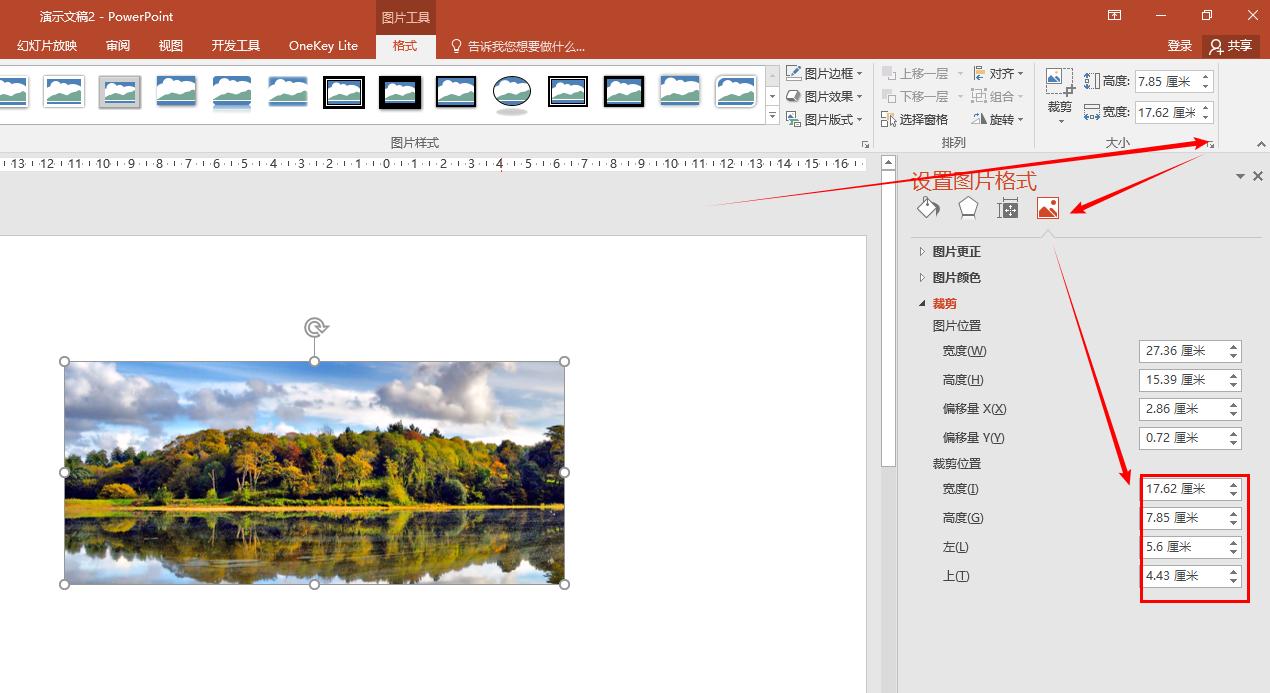Expand the 图片更正 section

[x=956, y=252]
